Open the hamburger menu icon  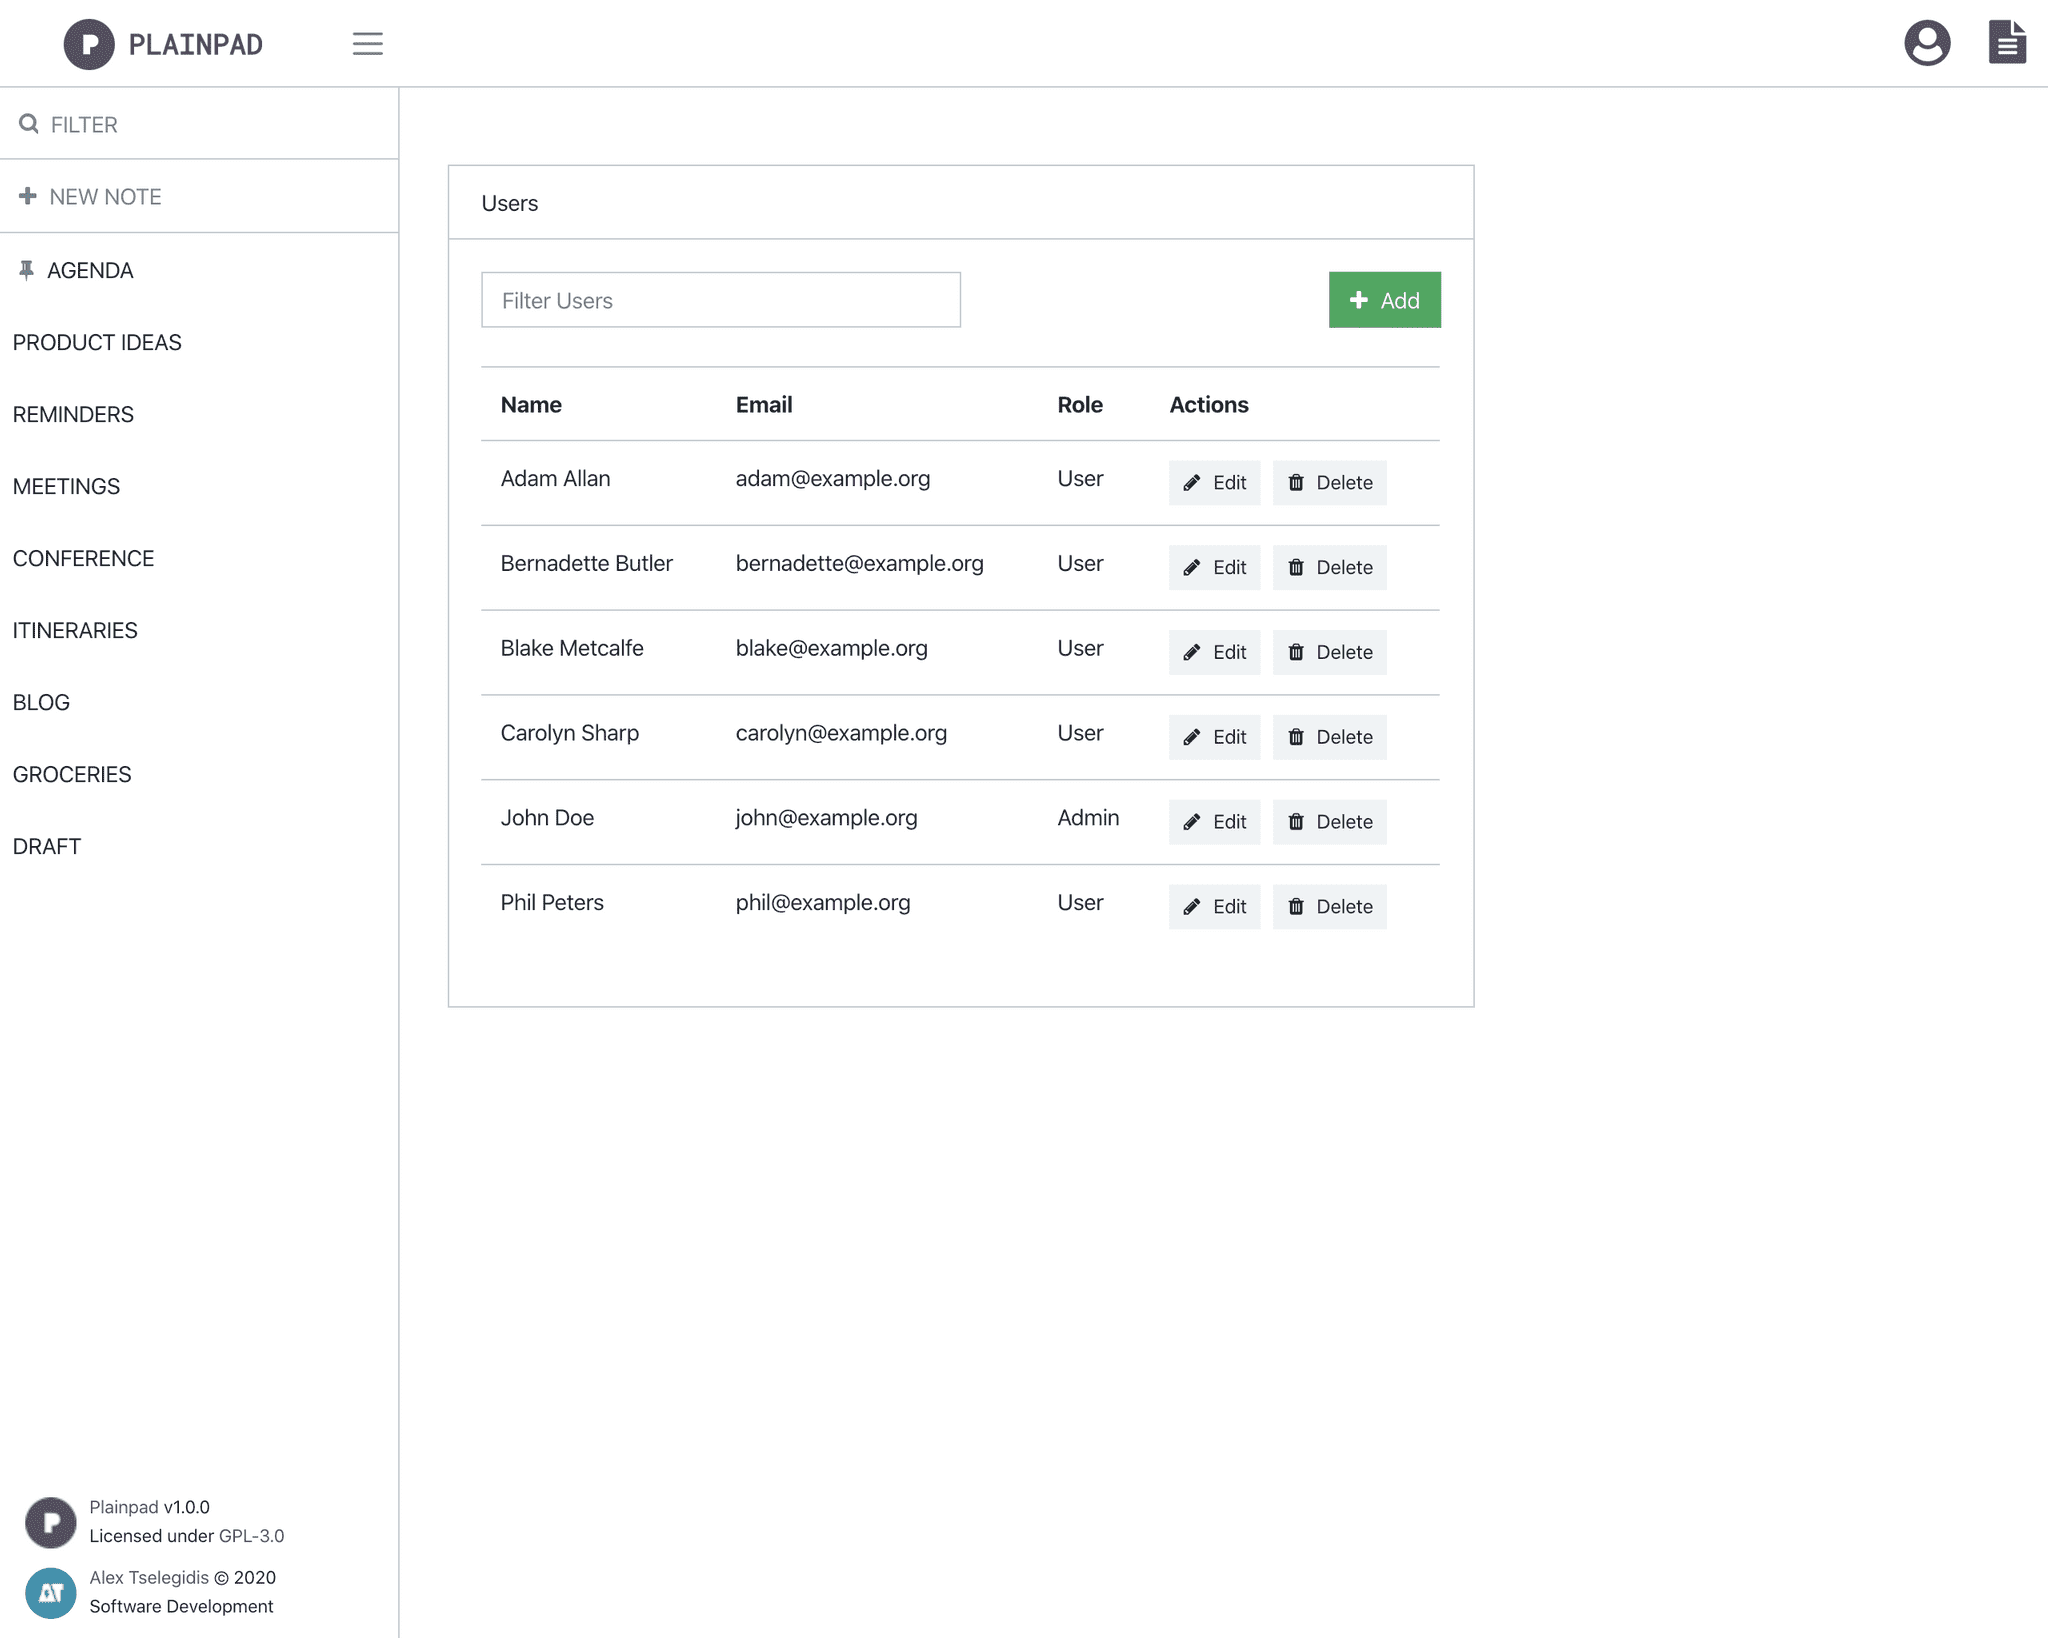(366, 43)
